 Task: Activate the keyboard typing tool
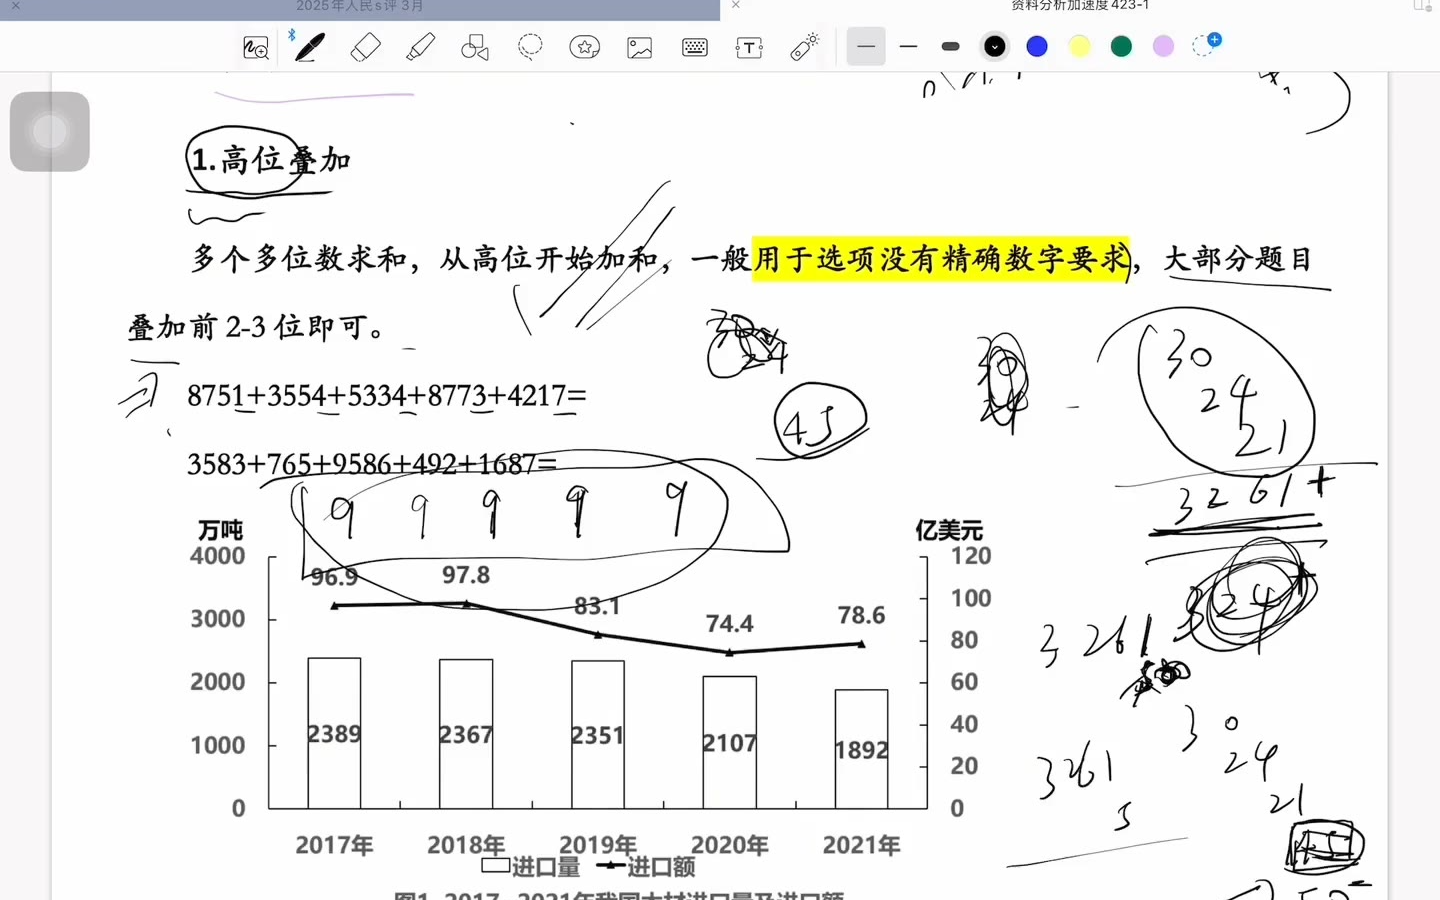click(694, 47)
